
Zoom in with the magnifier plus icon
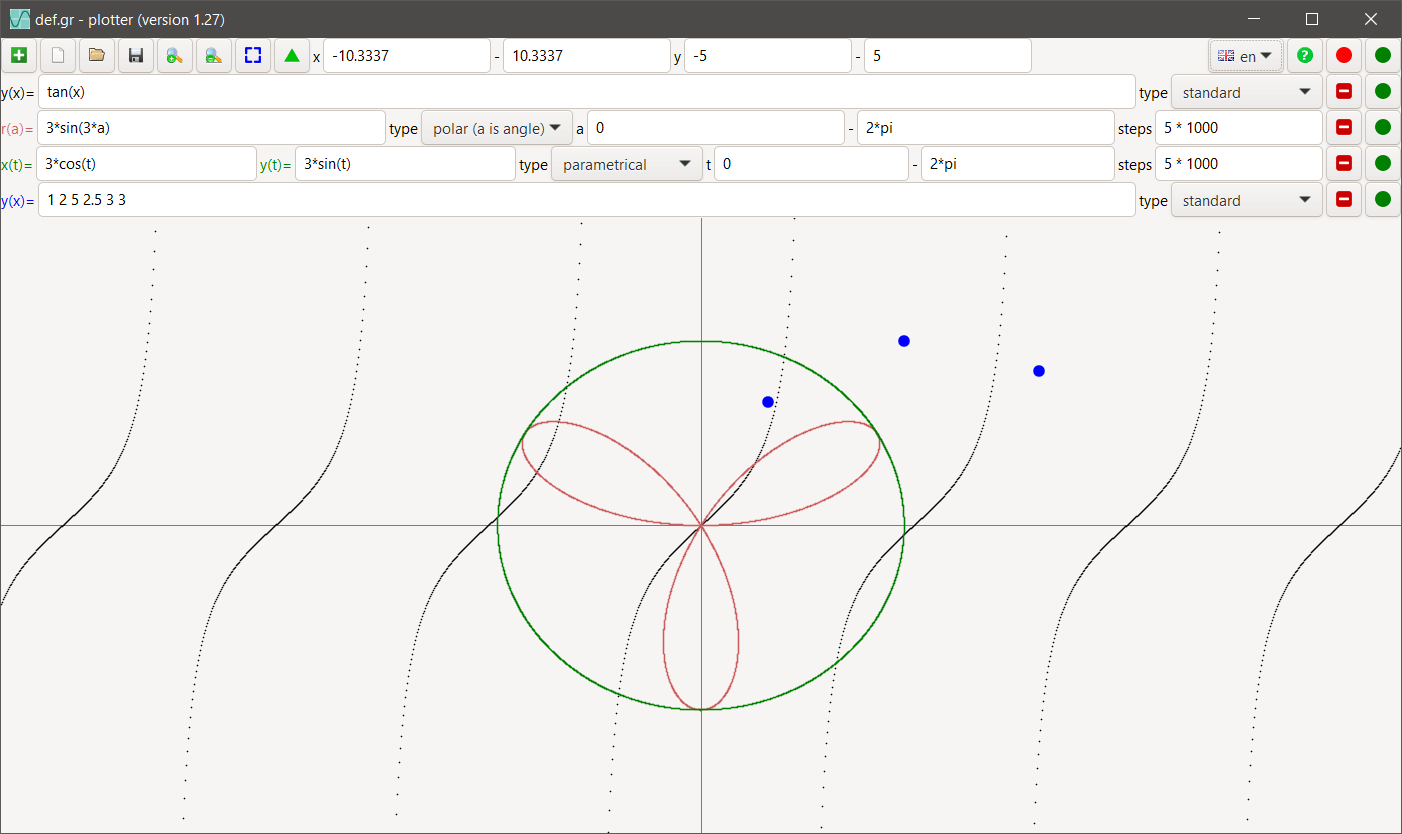click(175, 56)
